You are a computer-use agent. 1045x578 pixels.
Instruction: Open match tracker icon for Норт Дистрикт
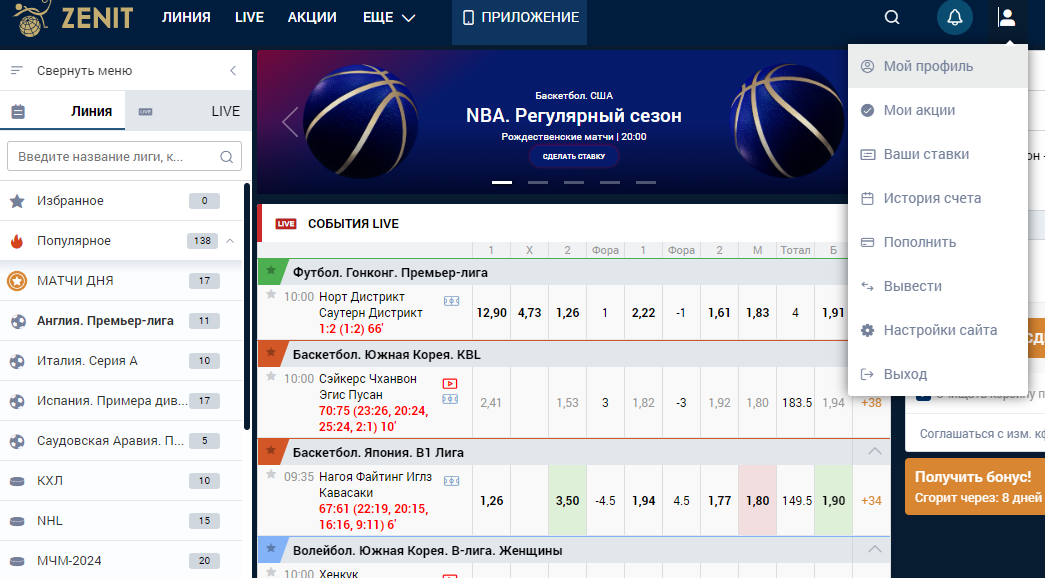click(451, 301)
